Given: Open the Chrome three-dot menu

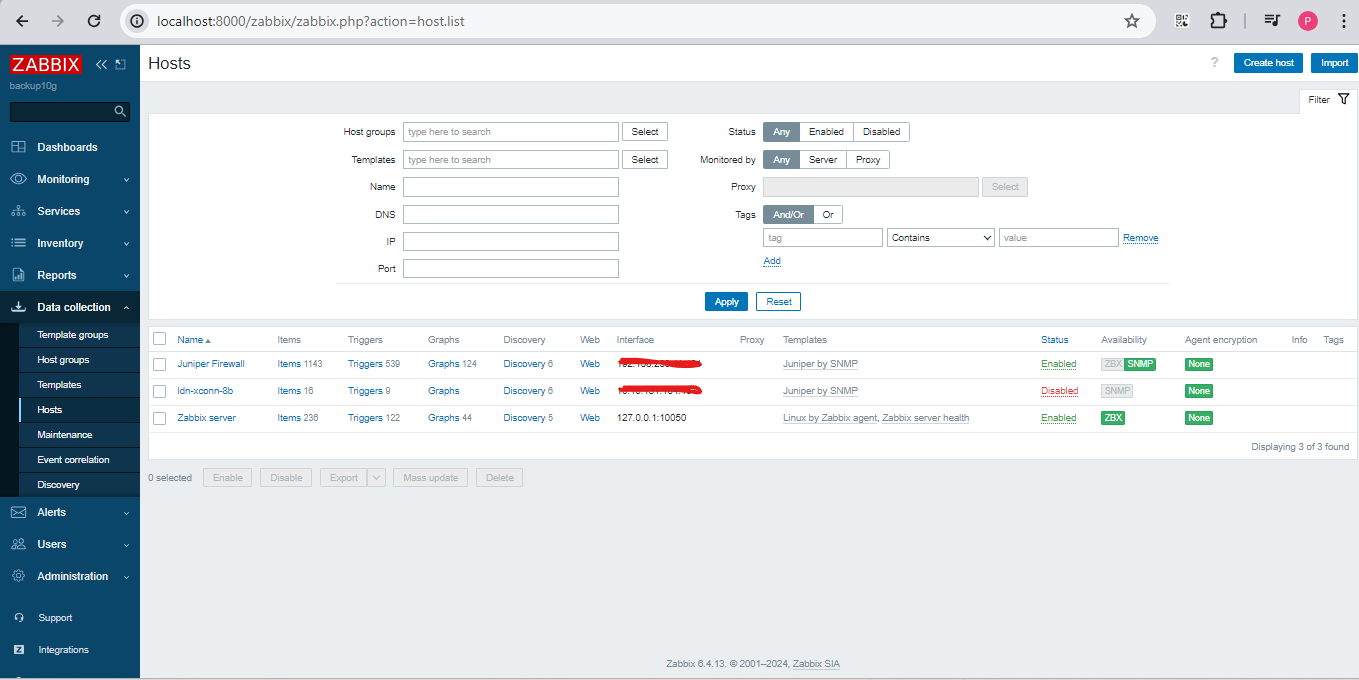Looking at the screenshot, I should 1344,21.
